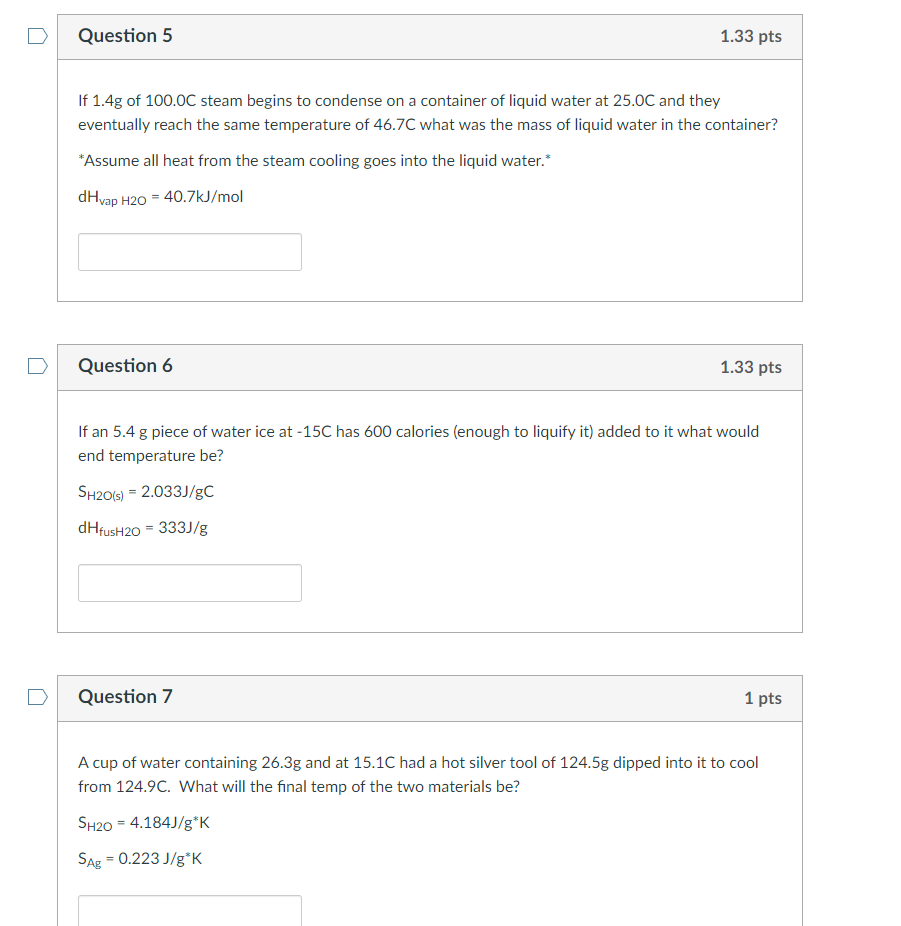Select the SH2O(s) value text in Question 6
Screen dimensions: 901x926
[x=147, y=491]
